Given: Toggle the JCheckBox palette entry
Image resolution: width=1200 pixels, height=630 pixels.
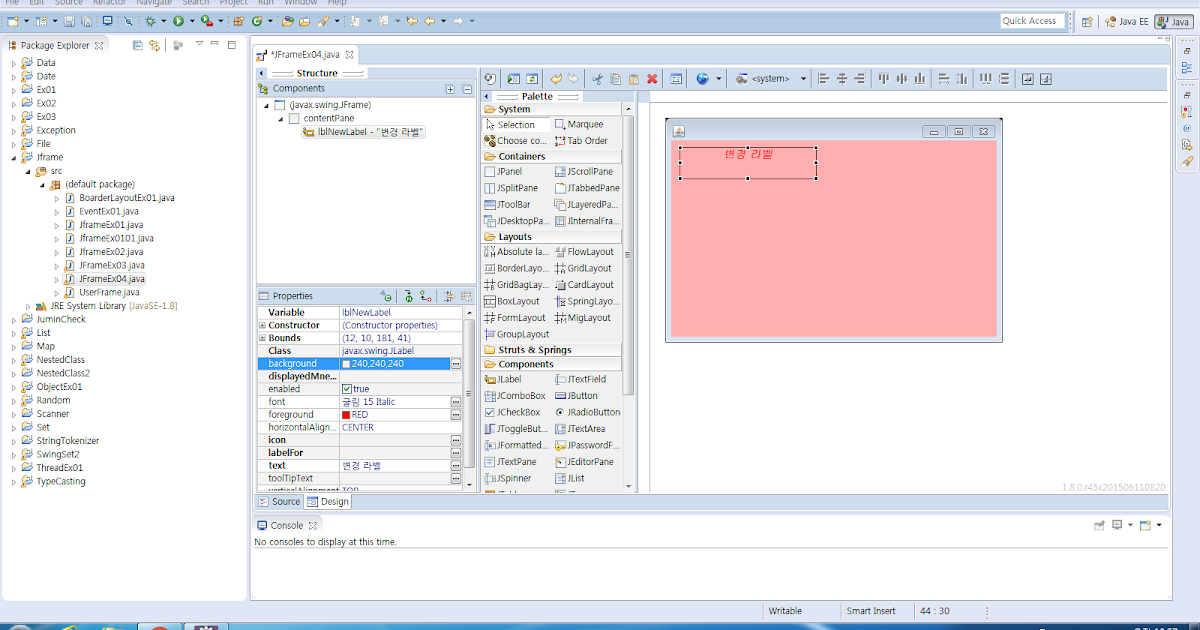Looking at the screenshot, I should coord(518,411).
